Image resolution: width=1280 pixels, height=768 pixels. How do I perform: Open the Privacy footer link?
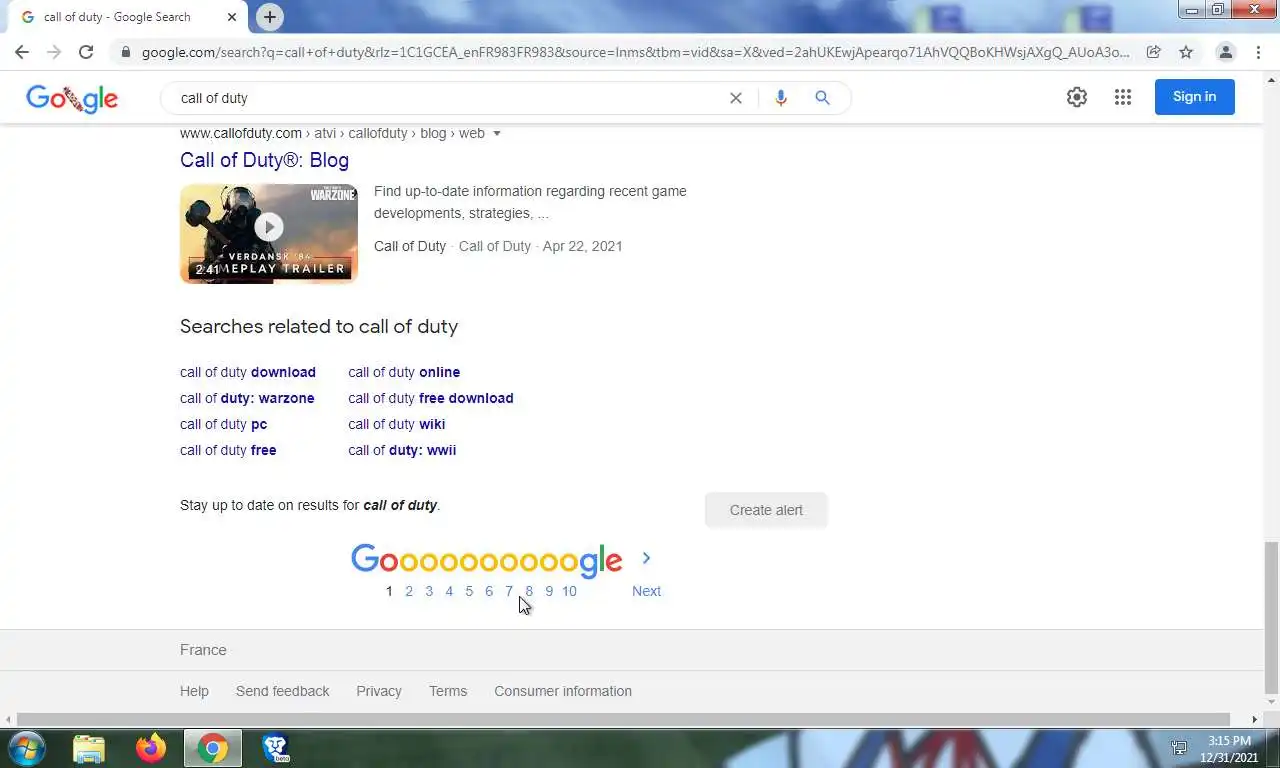(379, 691)
